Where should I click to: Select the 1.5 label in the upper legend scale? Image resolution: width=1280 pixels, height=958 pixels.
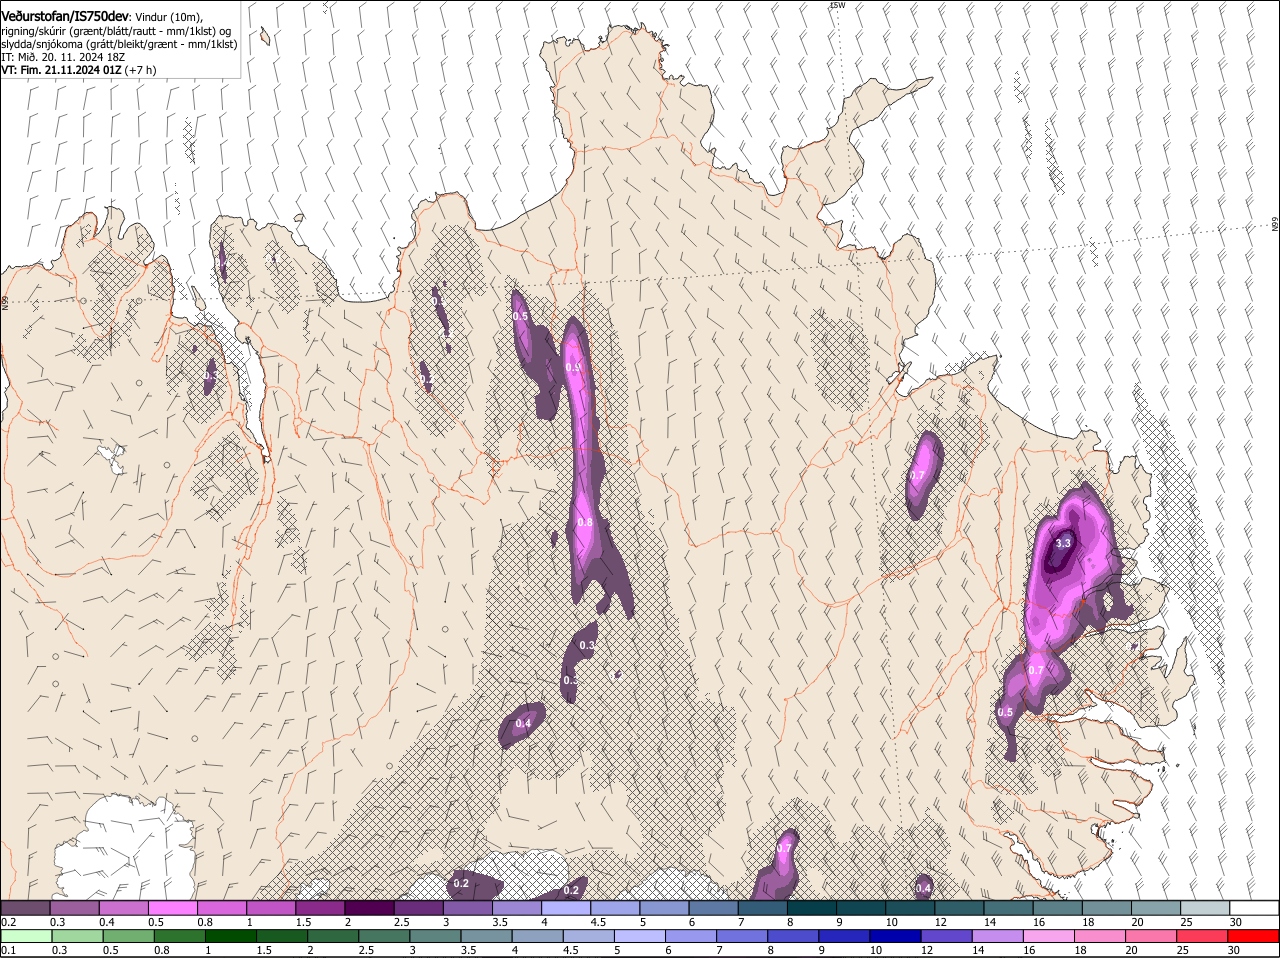pos(303,921)
